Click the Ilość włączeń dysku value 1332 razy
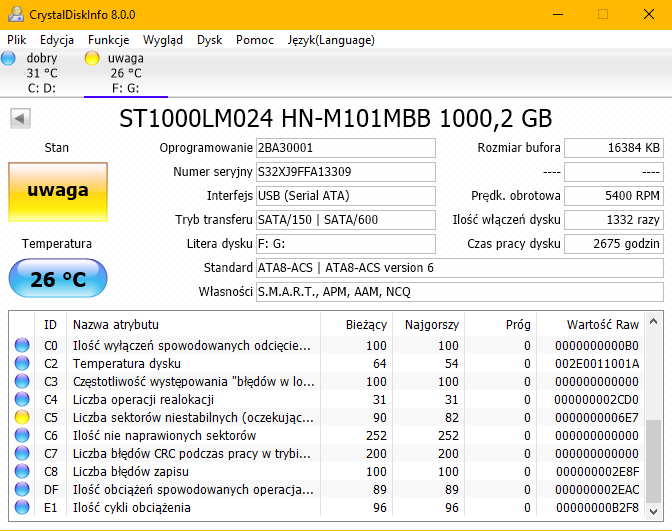 (614, 220)
